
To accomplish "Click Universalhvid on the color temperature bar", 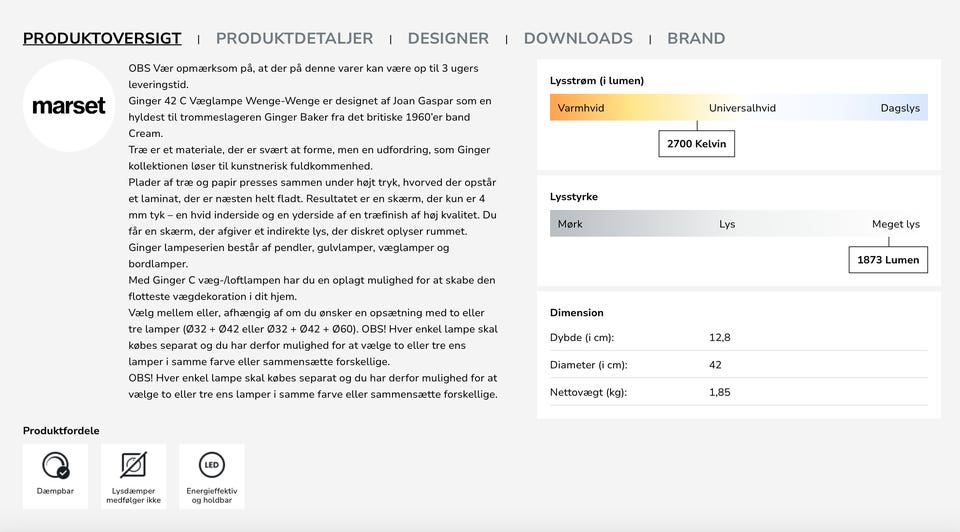I will pyautogui.click(x=742, y=108).
